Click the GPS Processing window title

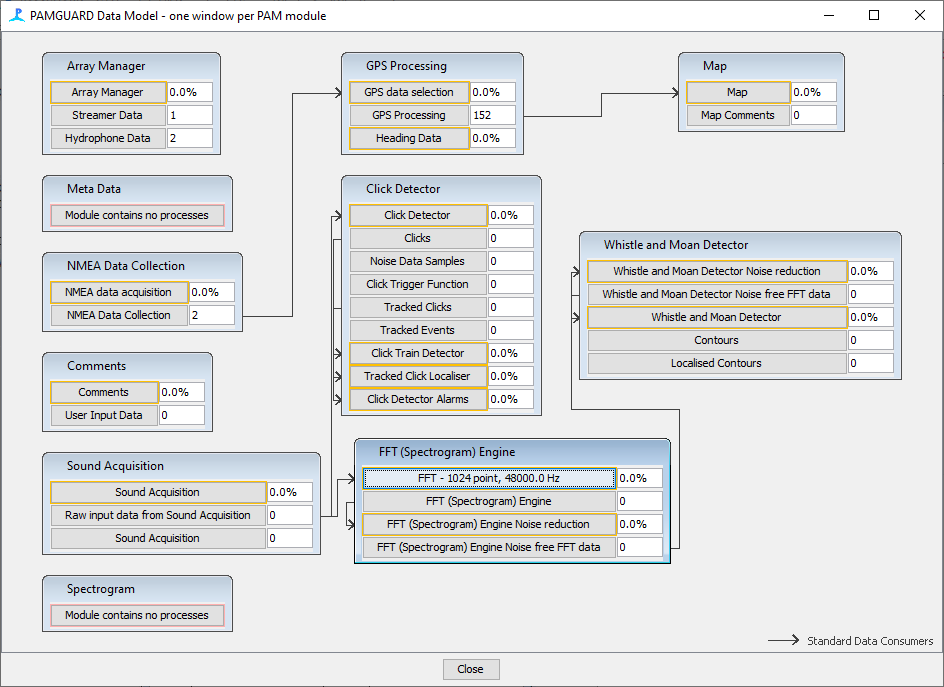click(406, 66)
